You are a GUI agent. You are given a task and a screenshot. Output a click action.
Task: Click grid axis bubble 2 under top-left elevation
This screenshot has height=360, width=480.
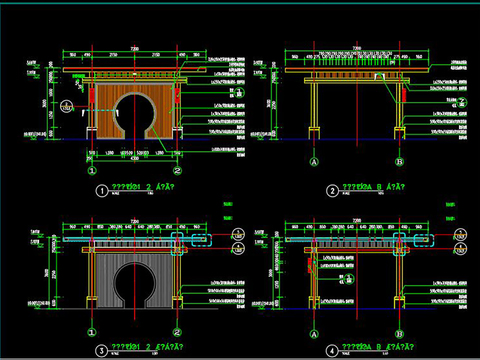click(x=177, y=171)
